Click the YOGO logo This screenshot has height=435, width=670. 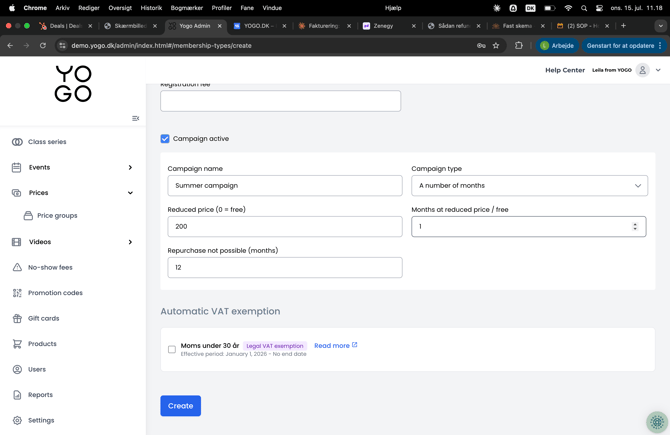pos(73,84)
